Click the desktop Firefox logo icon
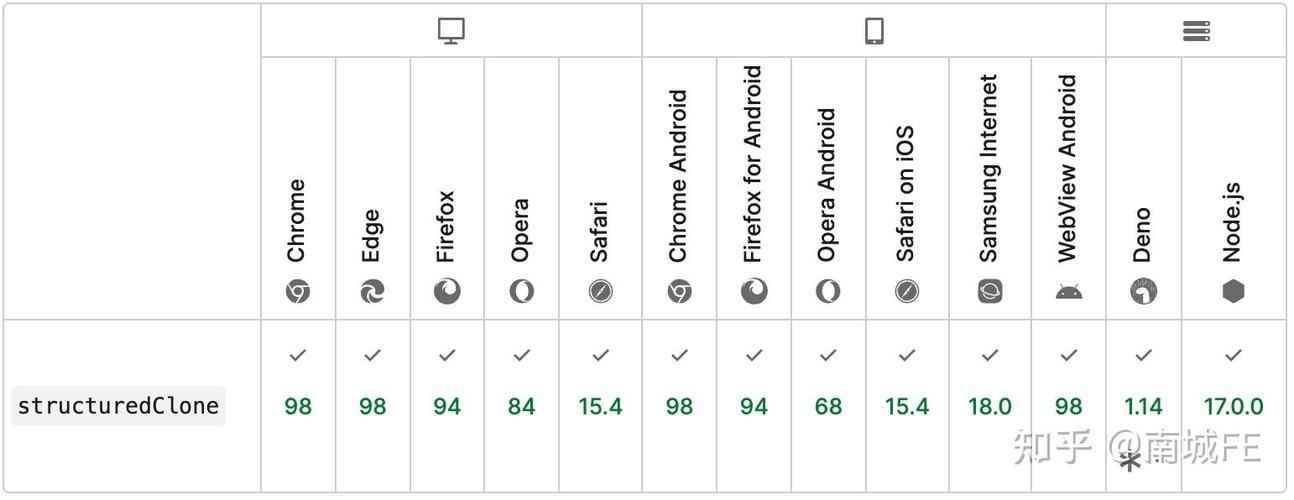Screen dimensions: 1294x500 [x=447, y=292]
